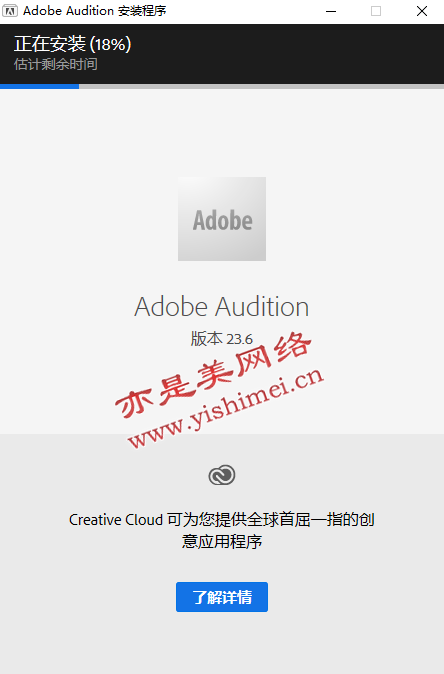Minimize the Adobe Audition installer window

pyautogui.click(x=331, y=11)
